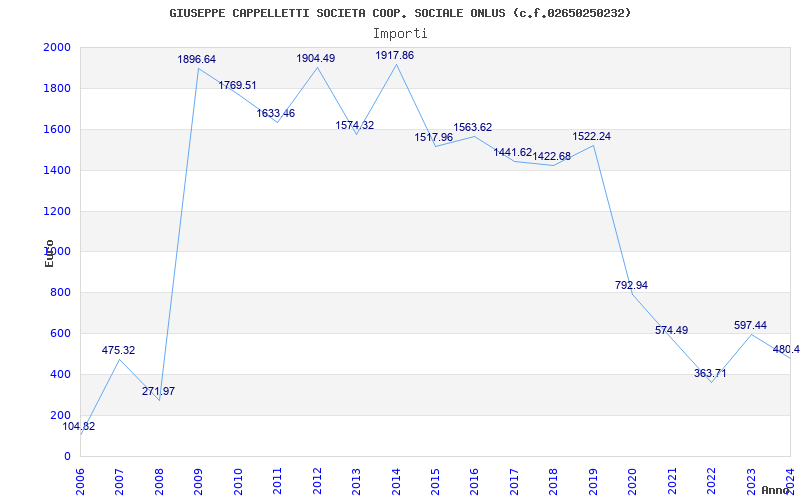Select the Importi subtitle

tap(400, 33)
